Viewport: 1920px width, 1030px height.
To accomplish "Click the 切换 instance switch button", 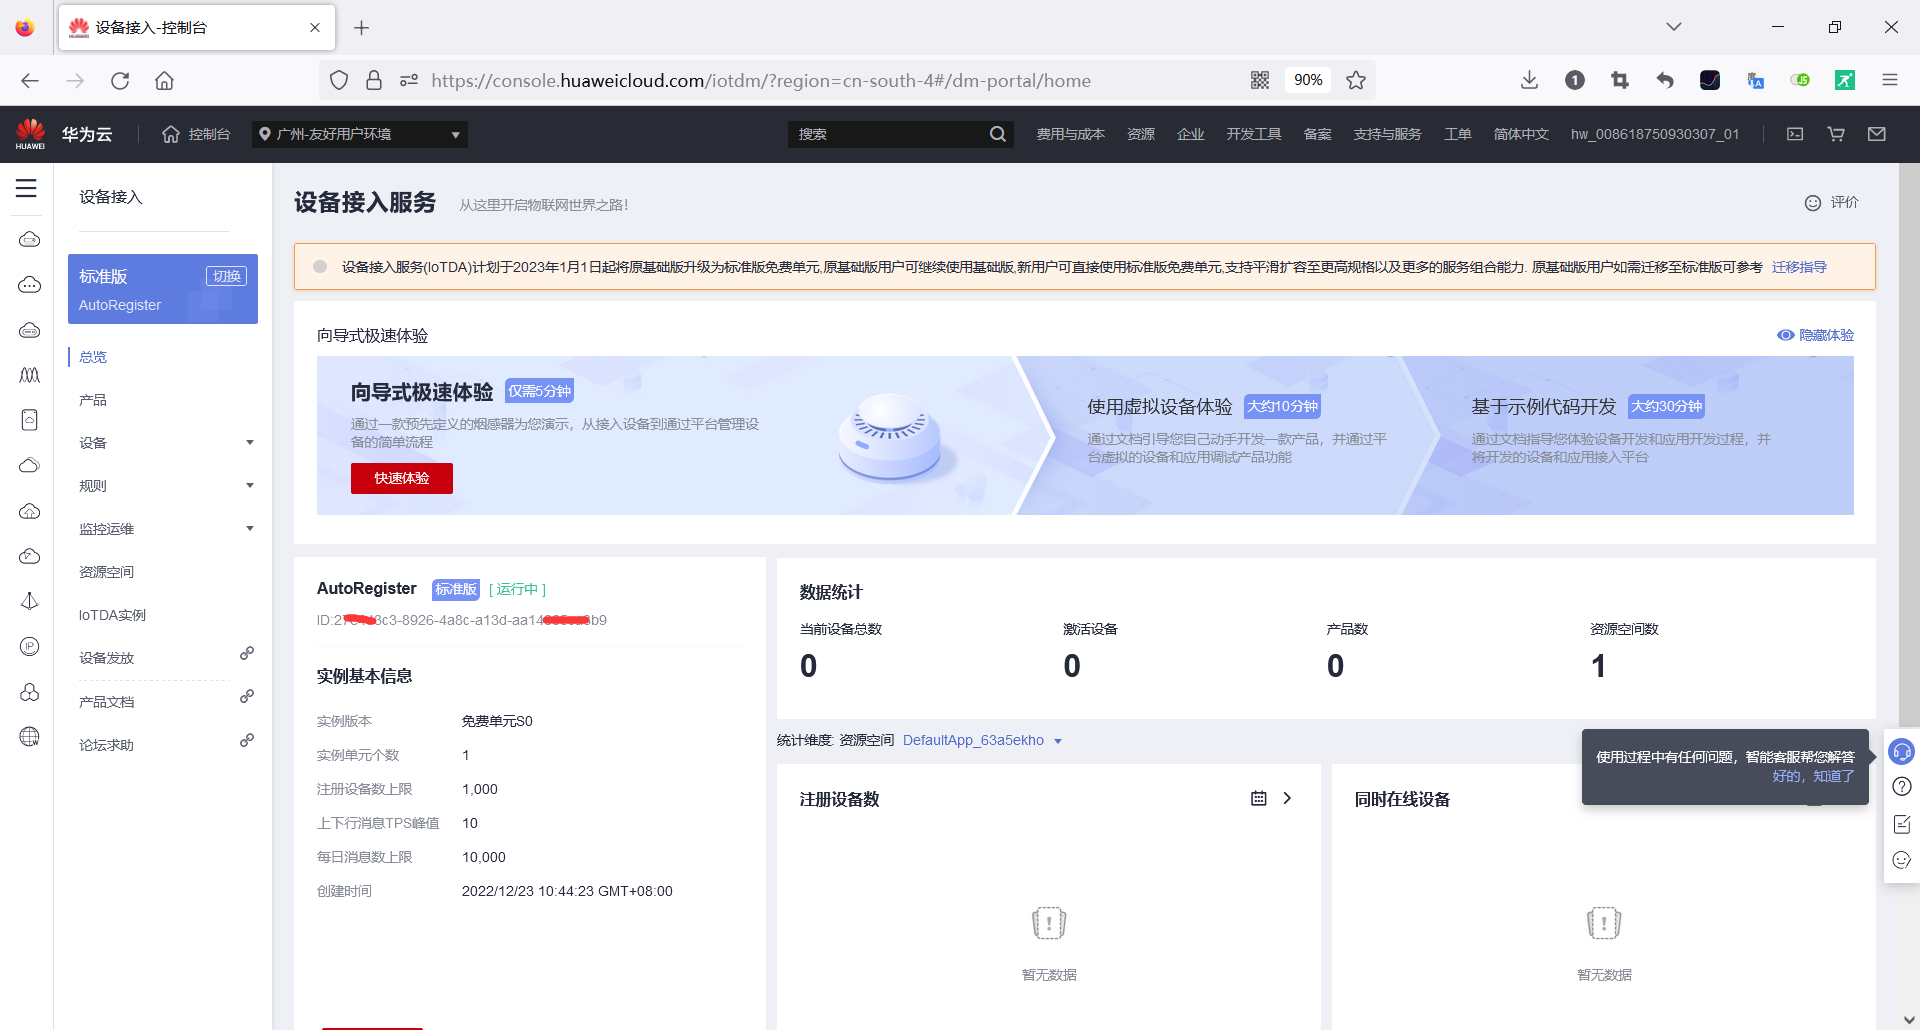I will [226, 276].
